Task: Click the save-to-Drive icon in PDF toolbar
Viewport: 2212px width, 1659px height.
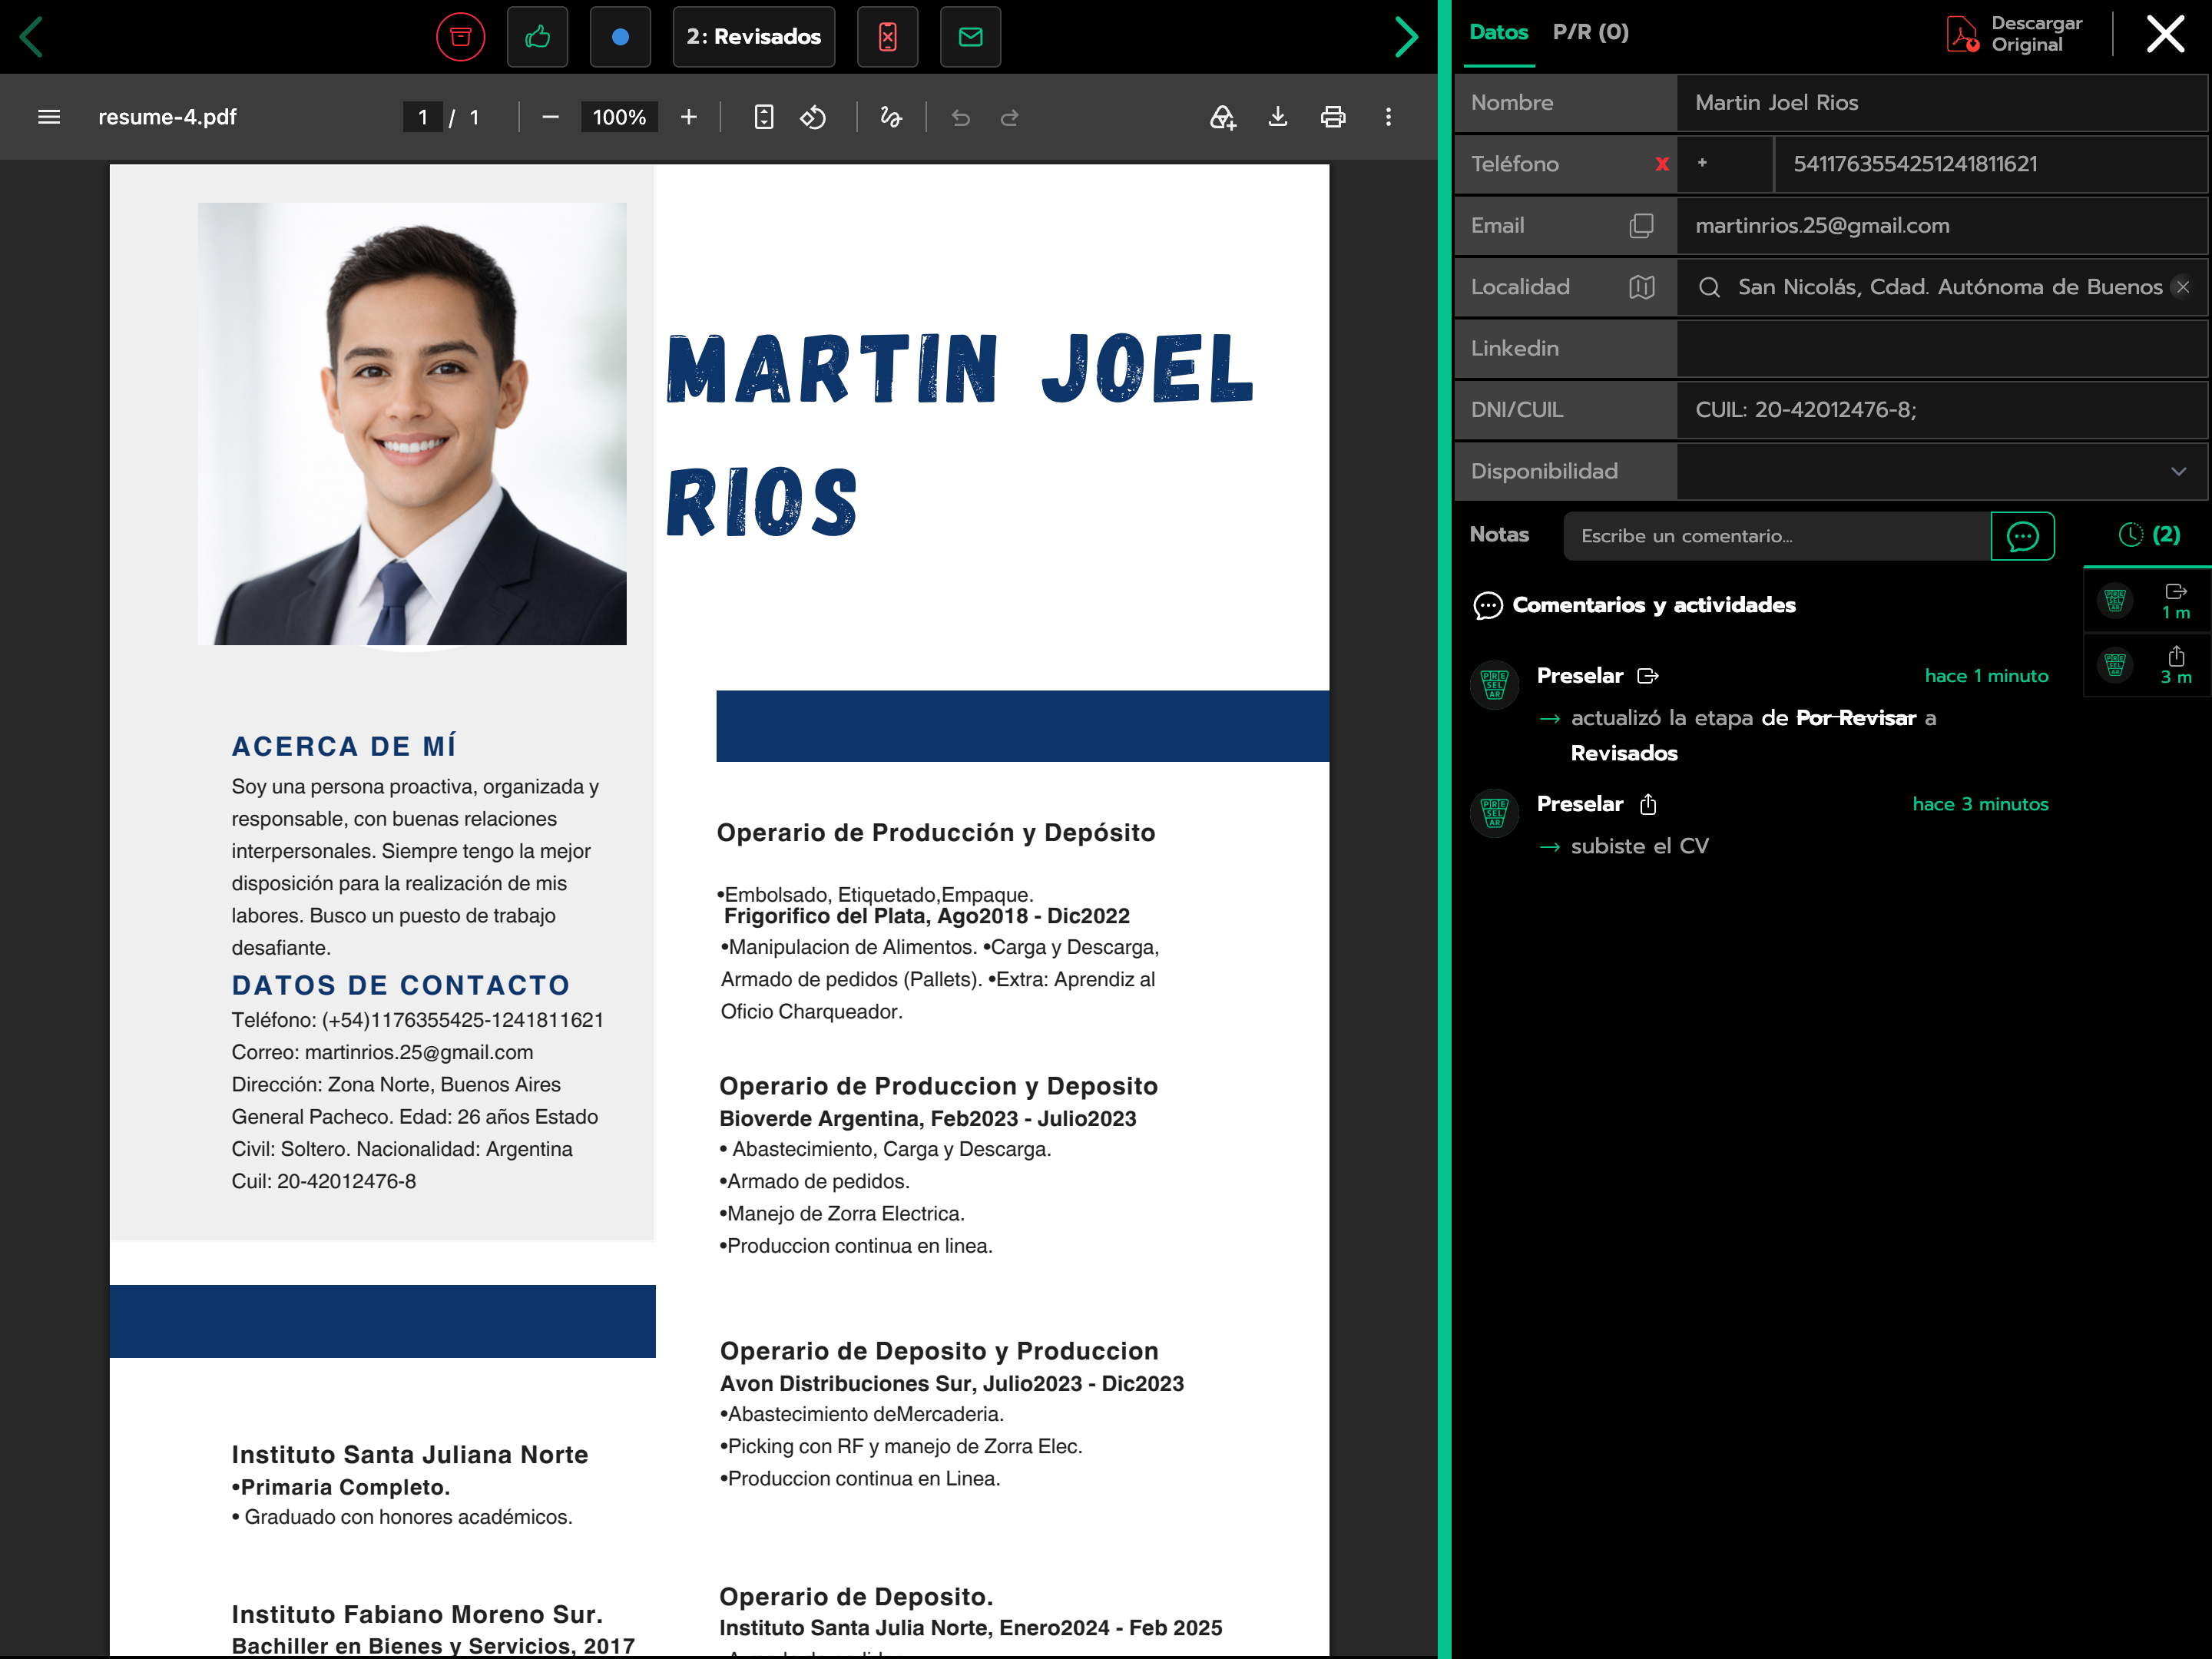Action: tap(1223, 117)
